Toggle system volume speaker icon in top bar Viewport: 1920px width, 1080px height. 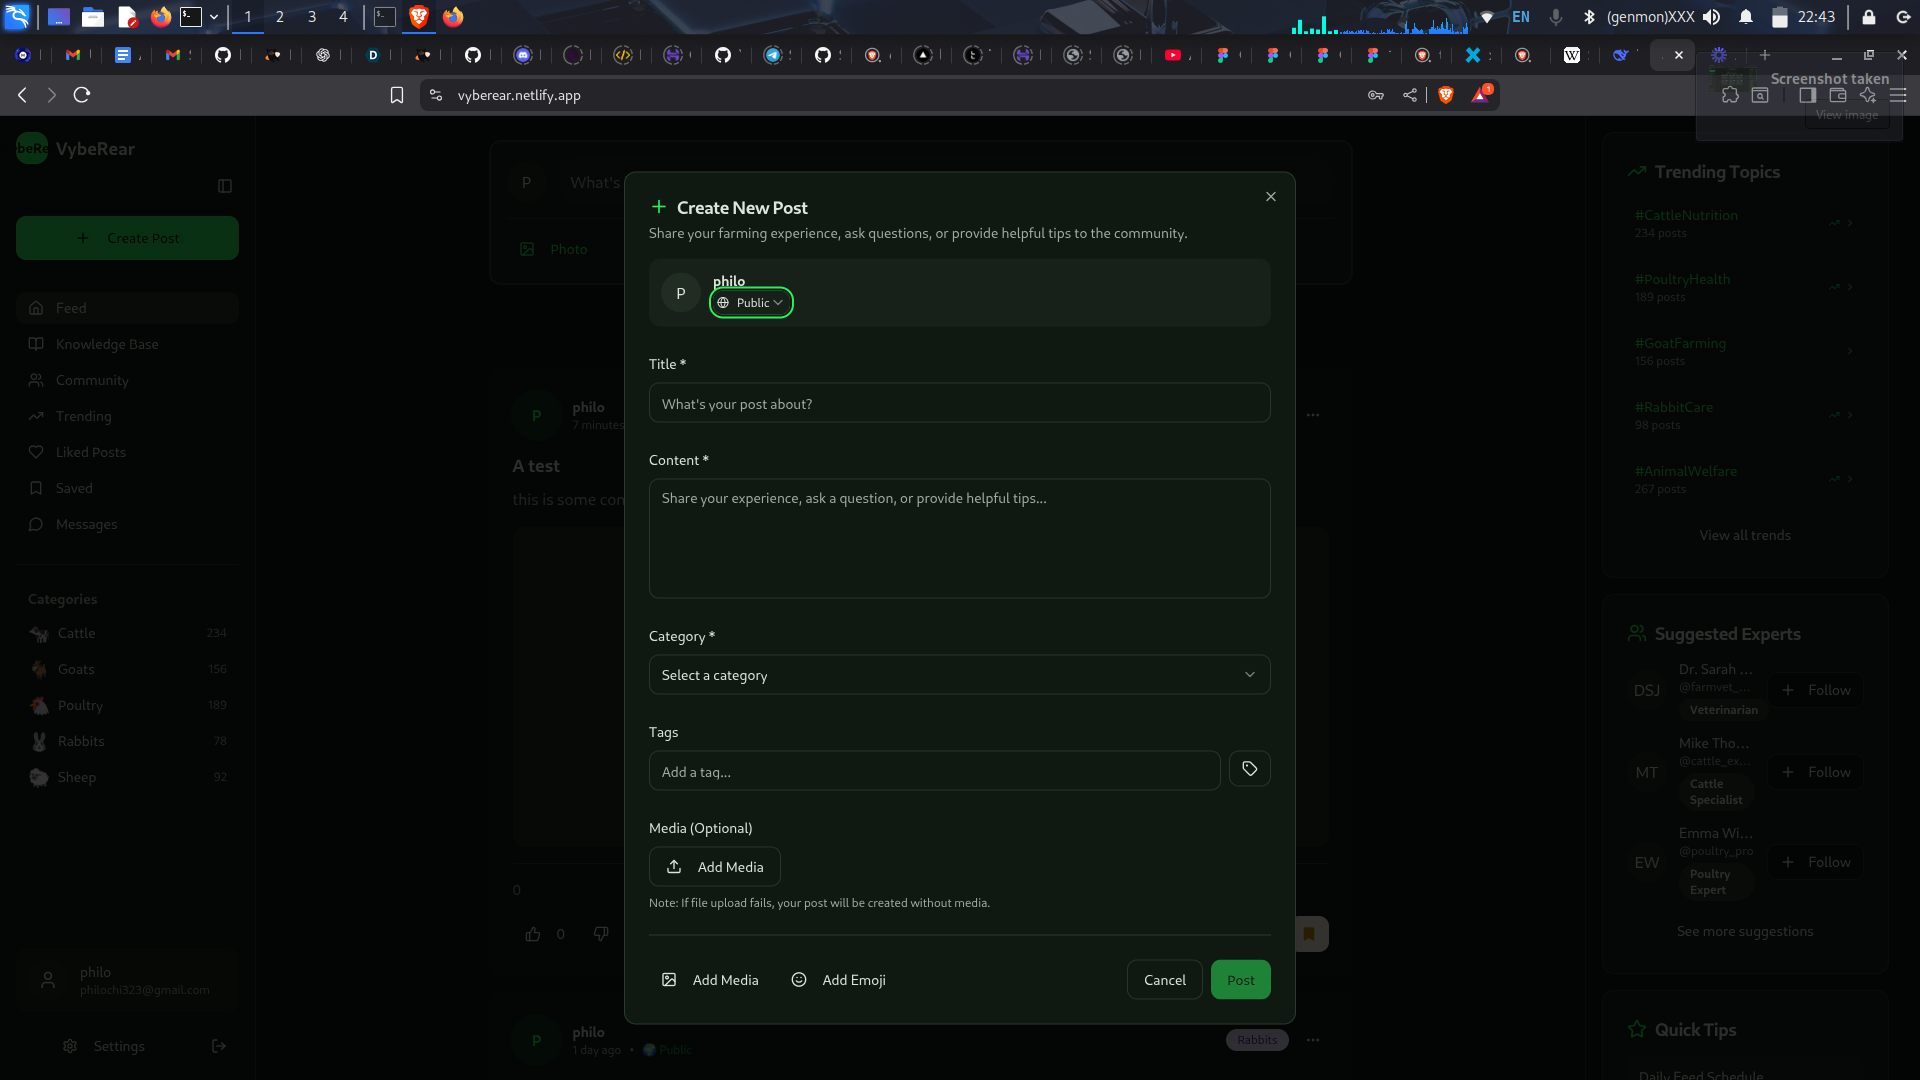tap(1712, 17)
